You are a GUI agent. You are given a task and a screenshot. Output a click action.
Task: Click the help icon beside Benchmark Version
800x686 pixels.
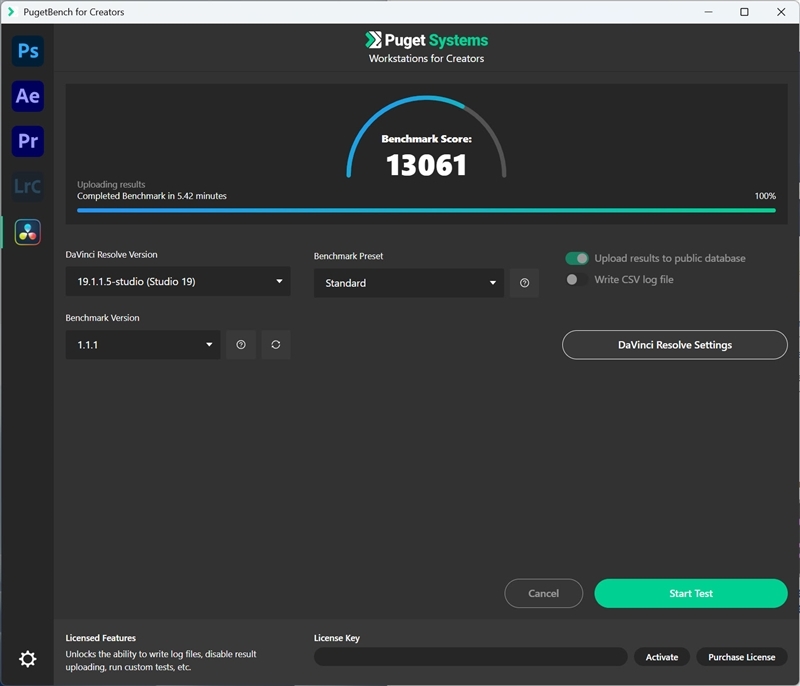(x=241, y=344)
